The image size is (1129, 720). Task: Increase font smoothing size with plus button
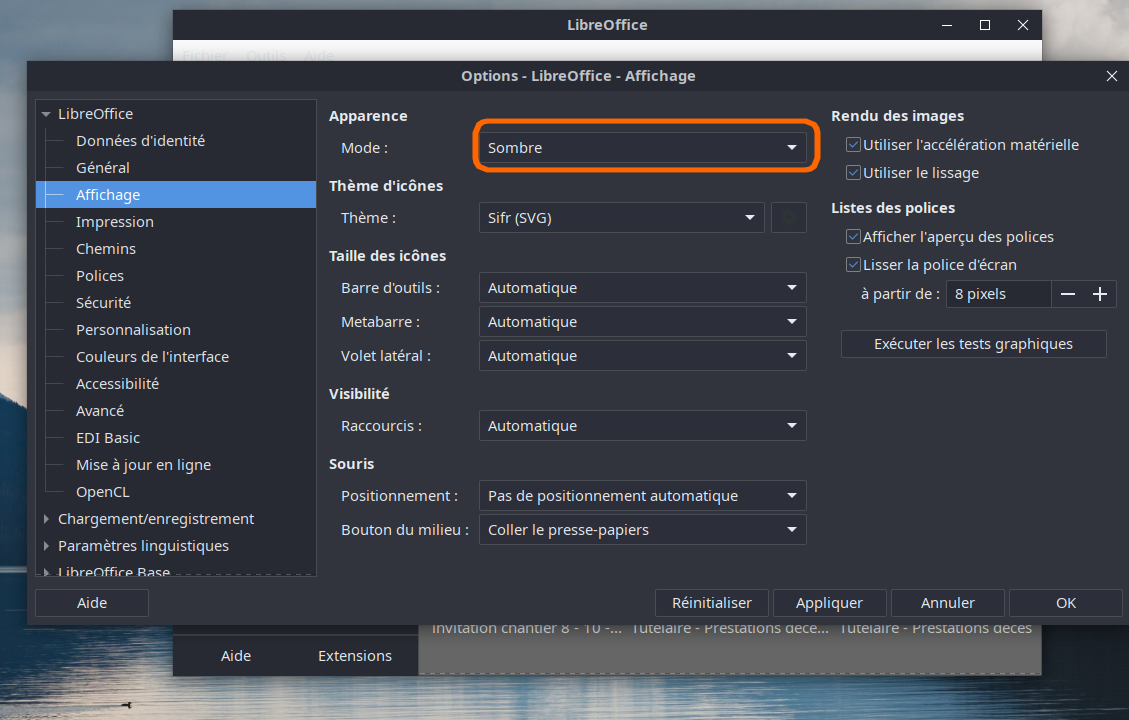(1100, 294)
